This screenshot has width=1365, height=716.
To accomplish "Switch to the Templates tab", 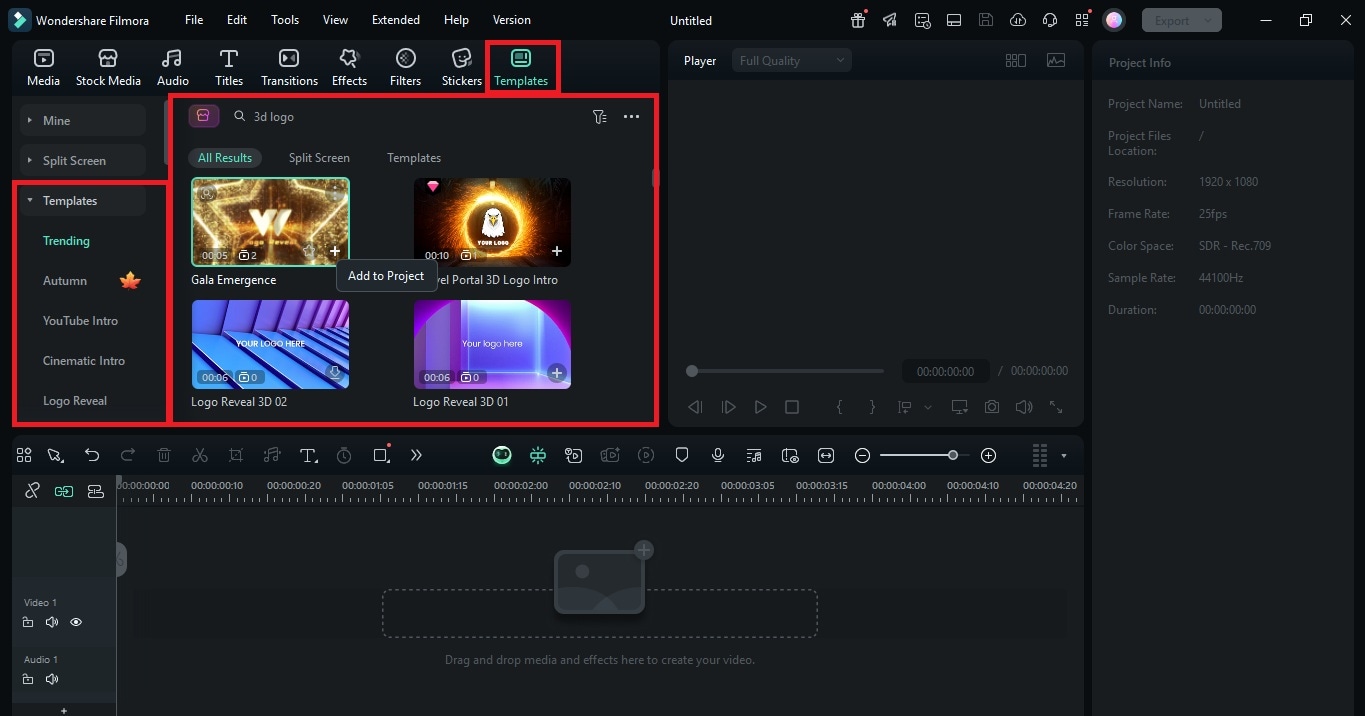I will pyautogui.click(x=521, y=67).
